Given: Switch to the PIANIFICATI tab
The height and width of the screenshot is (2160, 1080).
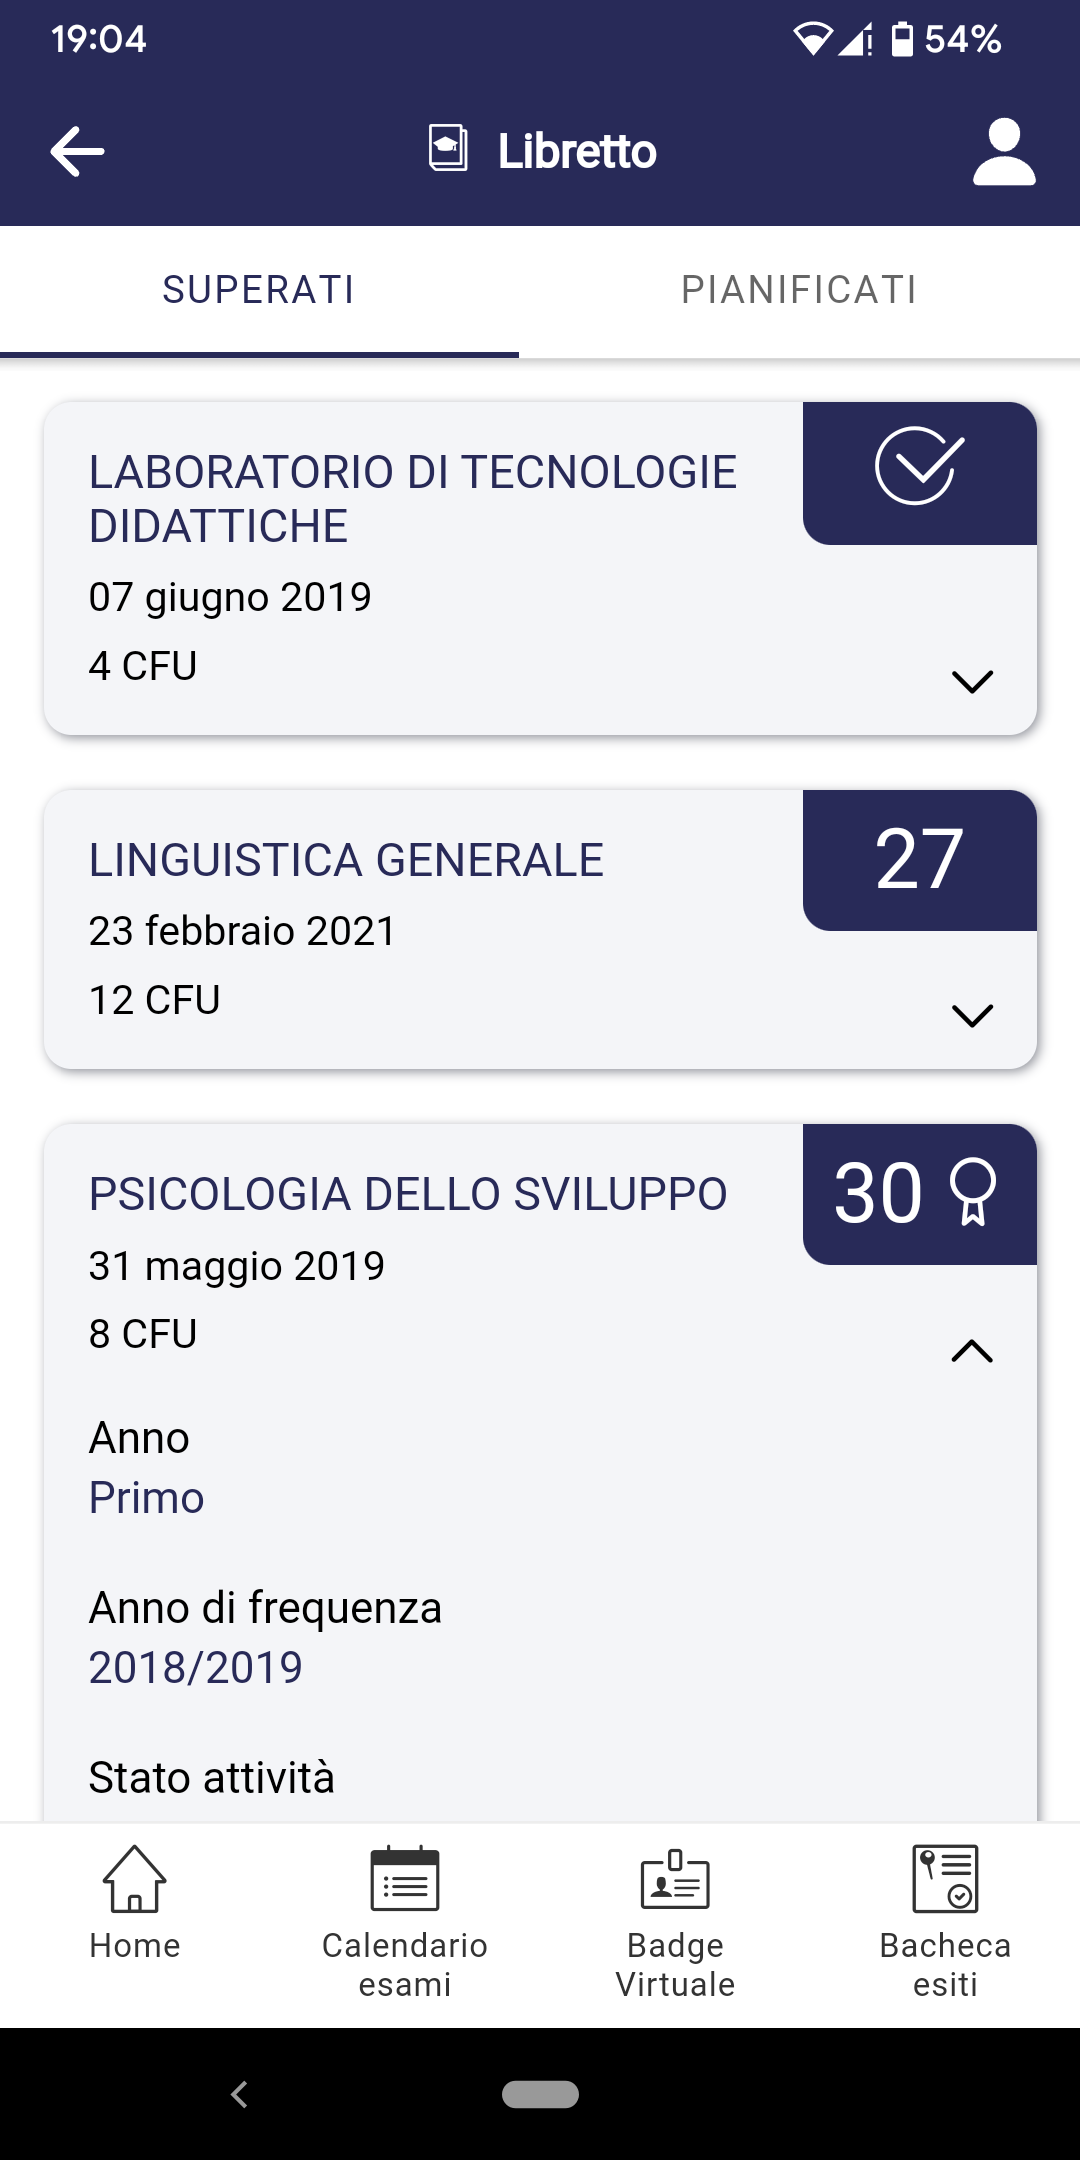Looking at the screenshot, I should click(x=799, y=291).
